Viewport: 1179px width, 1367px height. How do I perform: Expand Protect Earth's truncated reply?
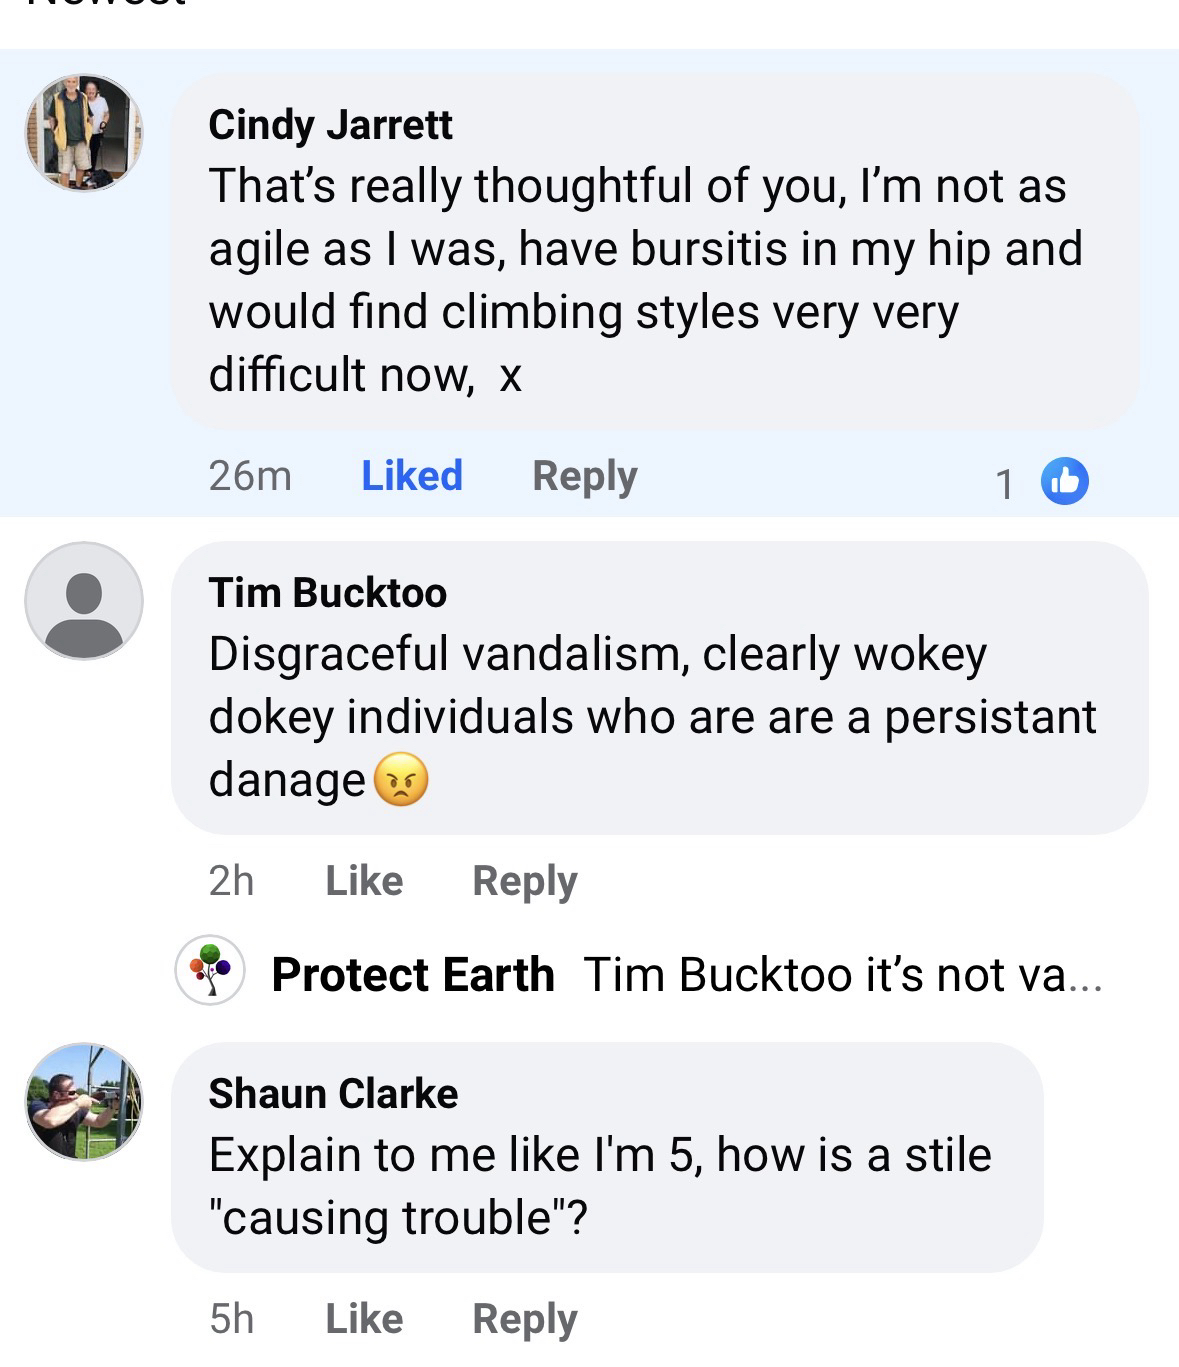tap(842, 975)
